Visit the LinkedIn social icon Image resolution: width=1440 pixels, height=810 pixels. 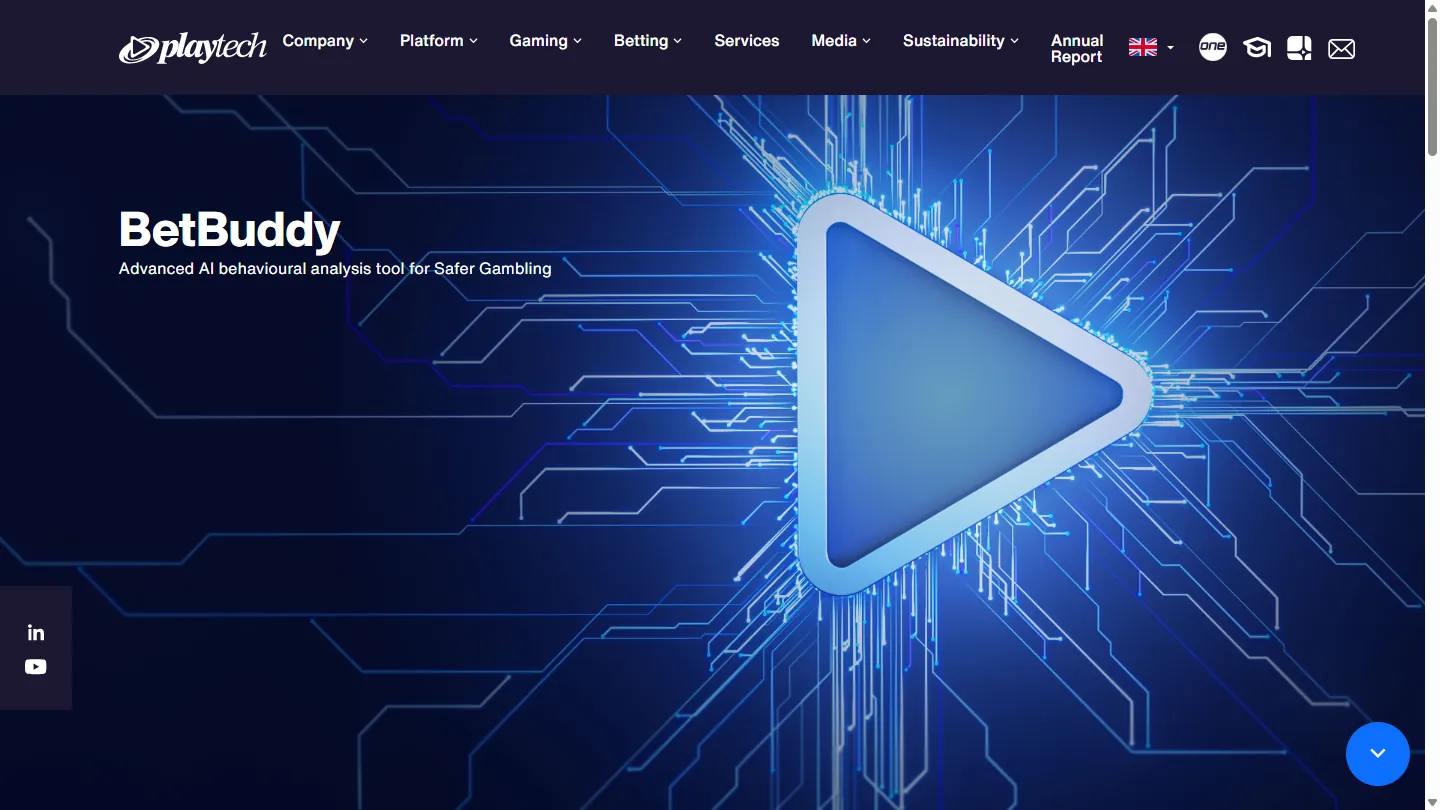(36, 632)
